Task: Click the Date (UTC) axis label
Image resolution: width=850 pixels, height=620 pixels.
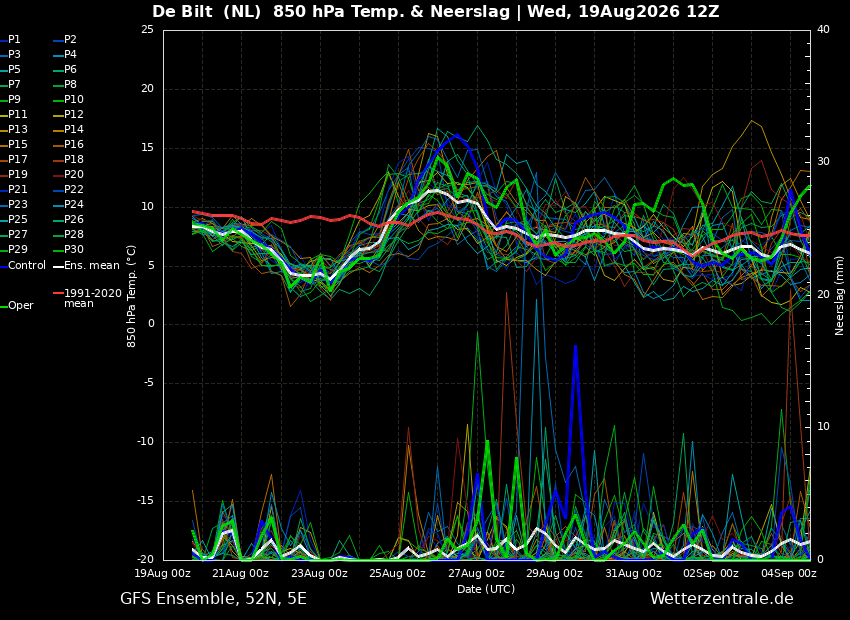Action: [x=486, y=589]
